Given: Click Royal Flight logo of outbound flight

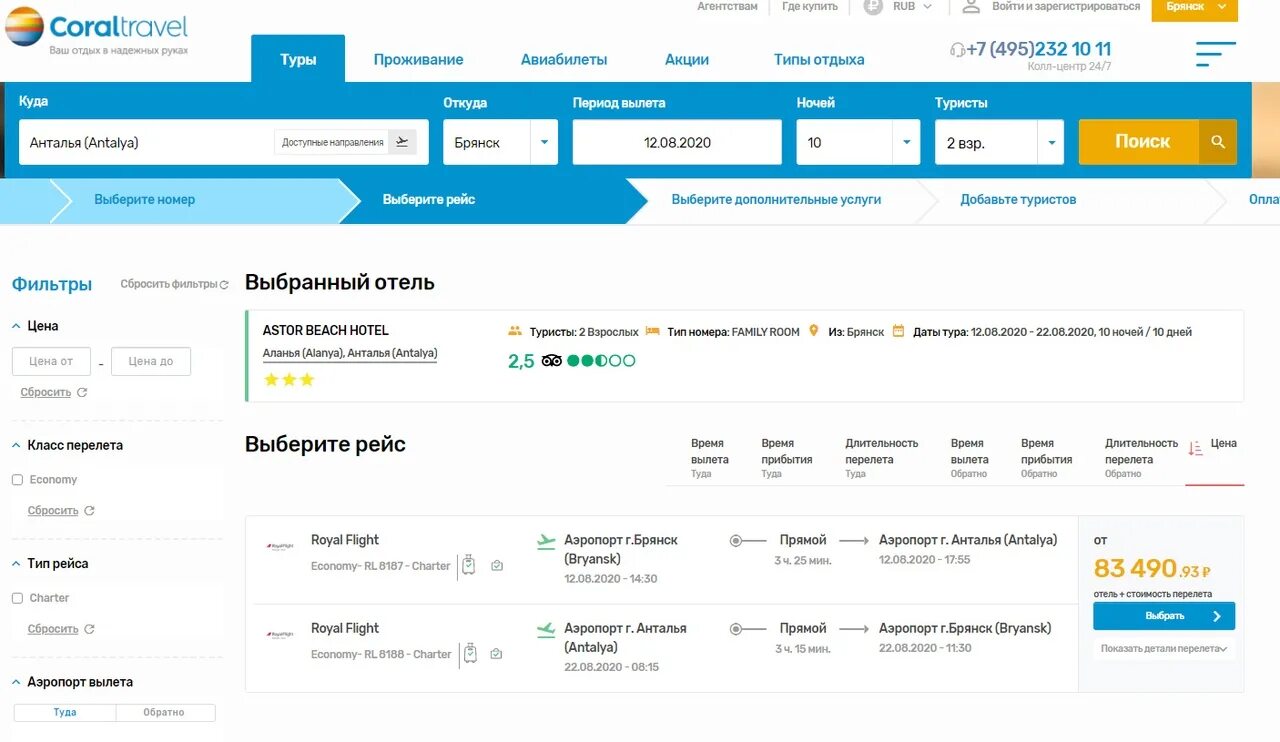Looking at the screenshot, I should click(x=280, y=546).
